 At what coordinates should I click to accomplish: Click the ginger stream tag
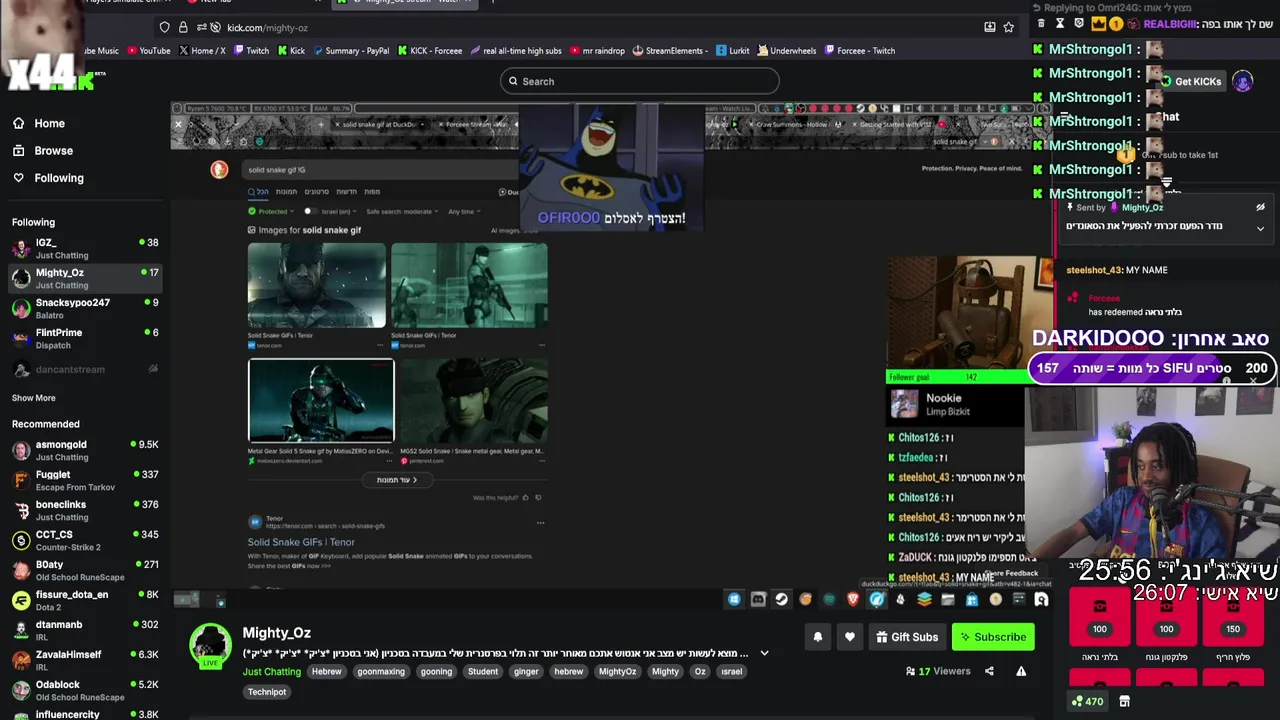526,671
